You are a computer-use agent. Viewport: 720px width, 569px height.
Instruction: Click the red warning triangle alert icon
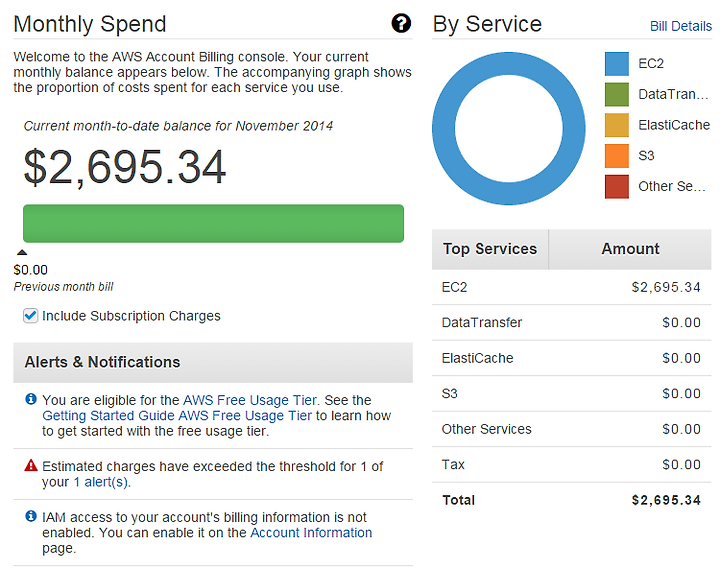[31, 465]
